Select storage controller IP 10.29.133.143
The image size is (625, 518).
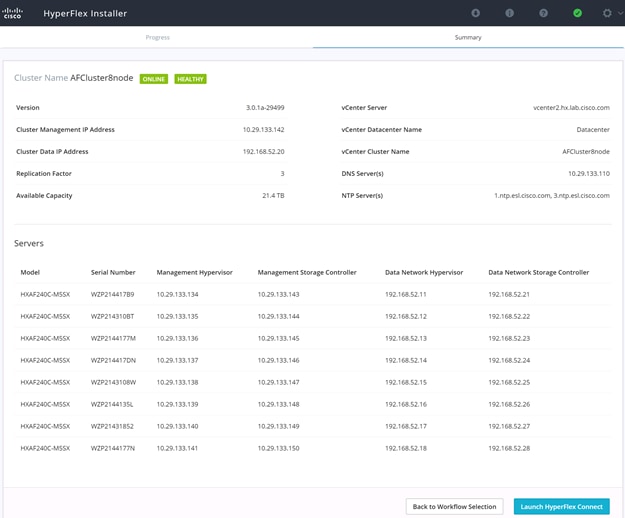point(279,294)
